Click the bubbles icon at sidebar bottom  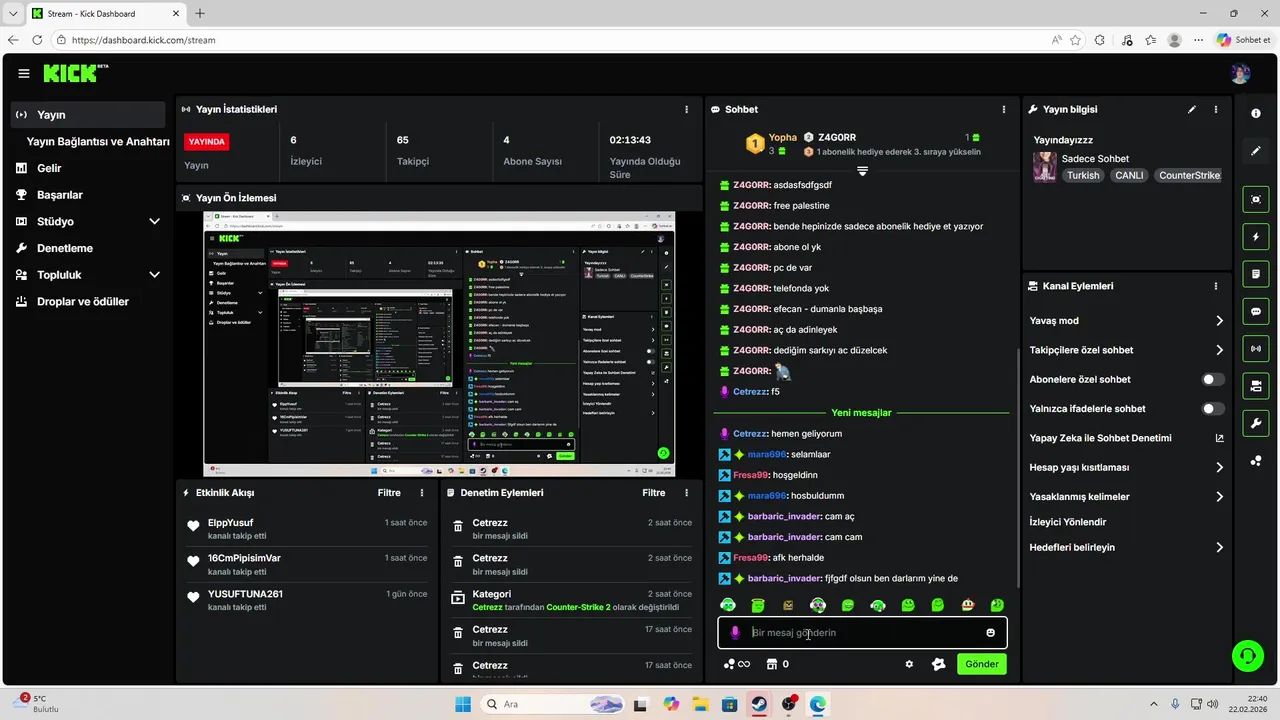click(x=1256, y=460)
